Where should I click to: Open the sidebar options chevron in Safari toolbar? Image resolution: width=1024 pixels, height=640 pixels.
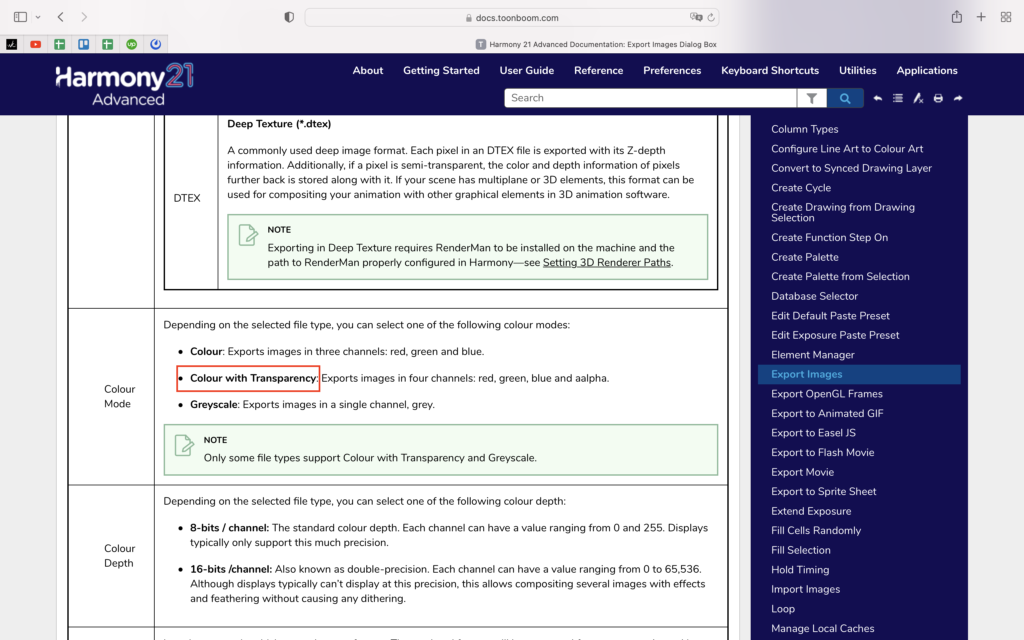(38, 17)
